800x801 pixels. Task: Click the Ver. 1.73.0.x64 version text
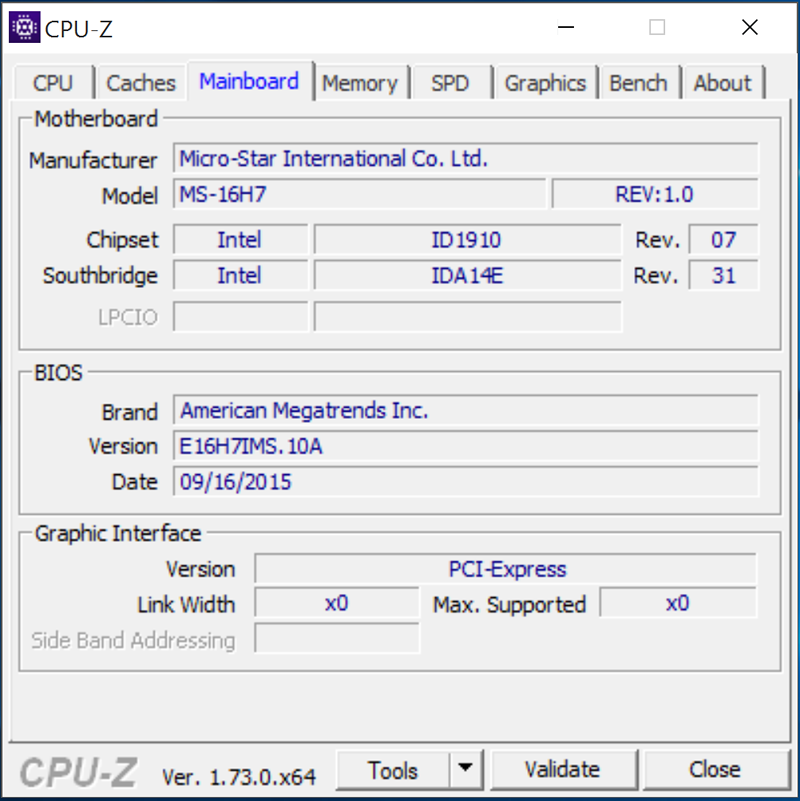[x=239, y=778]
